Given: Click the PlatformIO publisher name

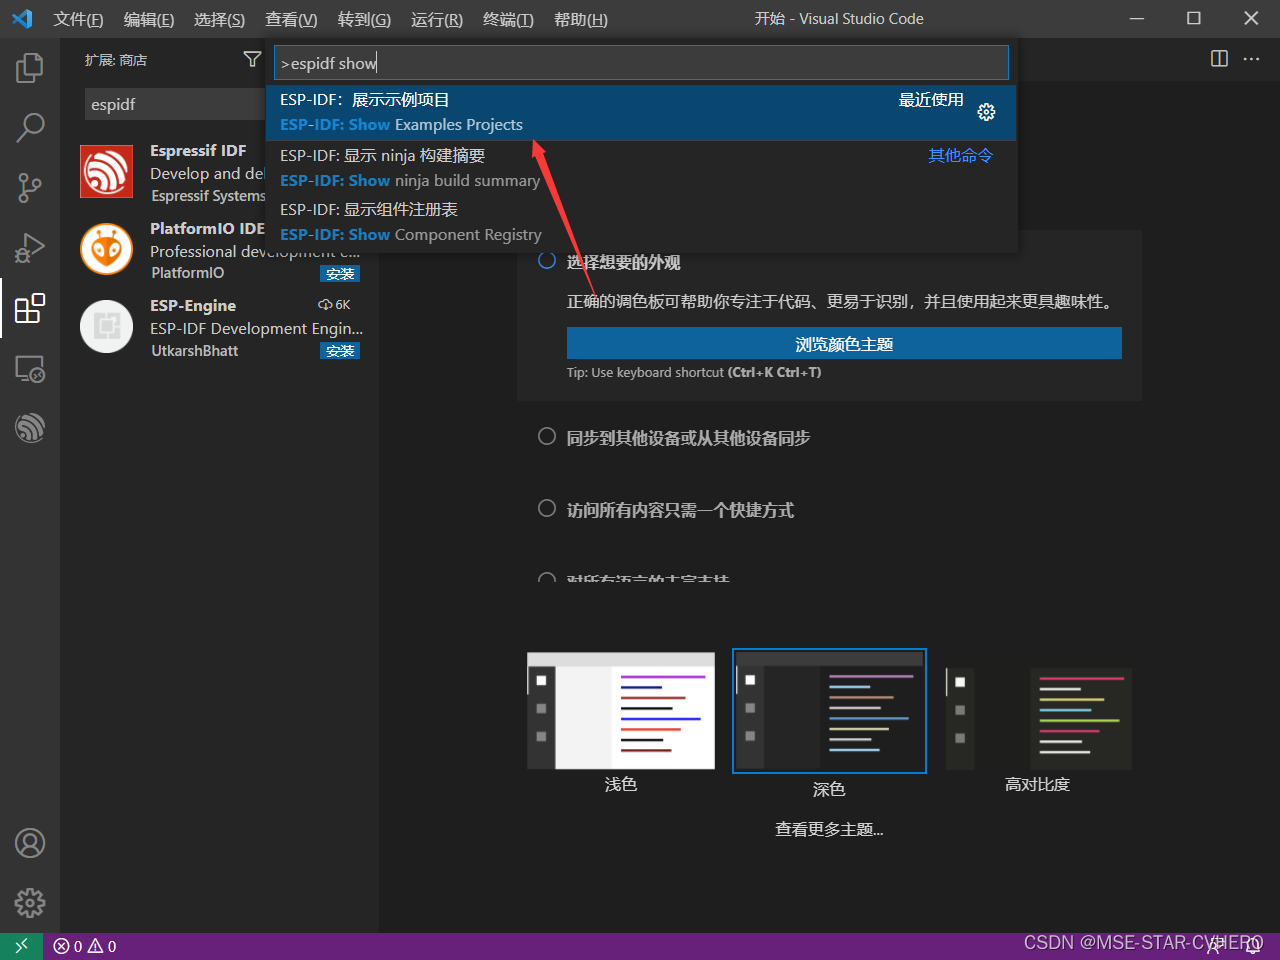Looking at the screenshot, I should pos(188,273).
